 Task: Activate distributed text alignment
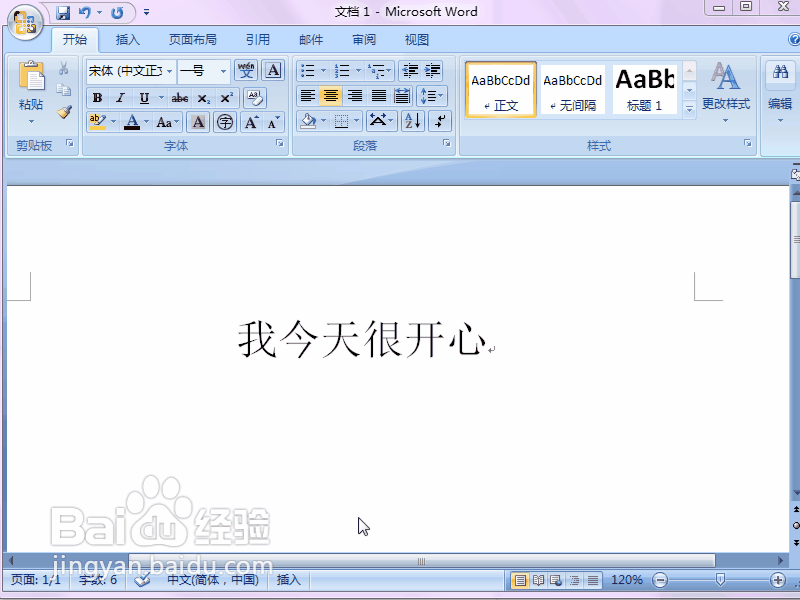click(x=402, y=95)
